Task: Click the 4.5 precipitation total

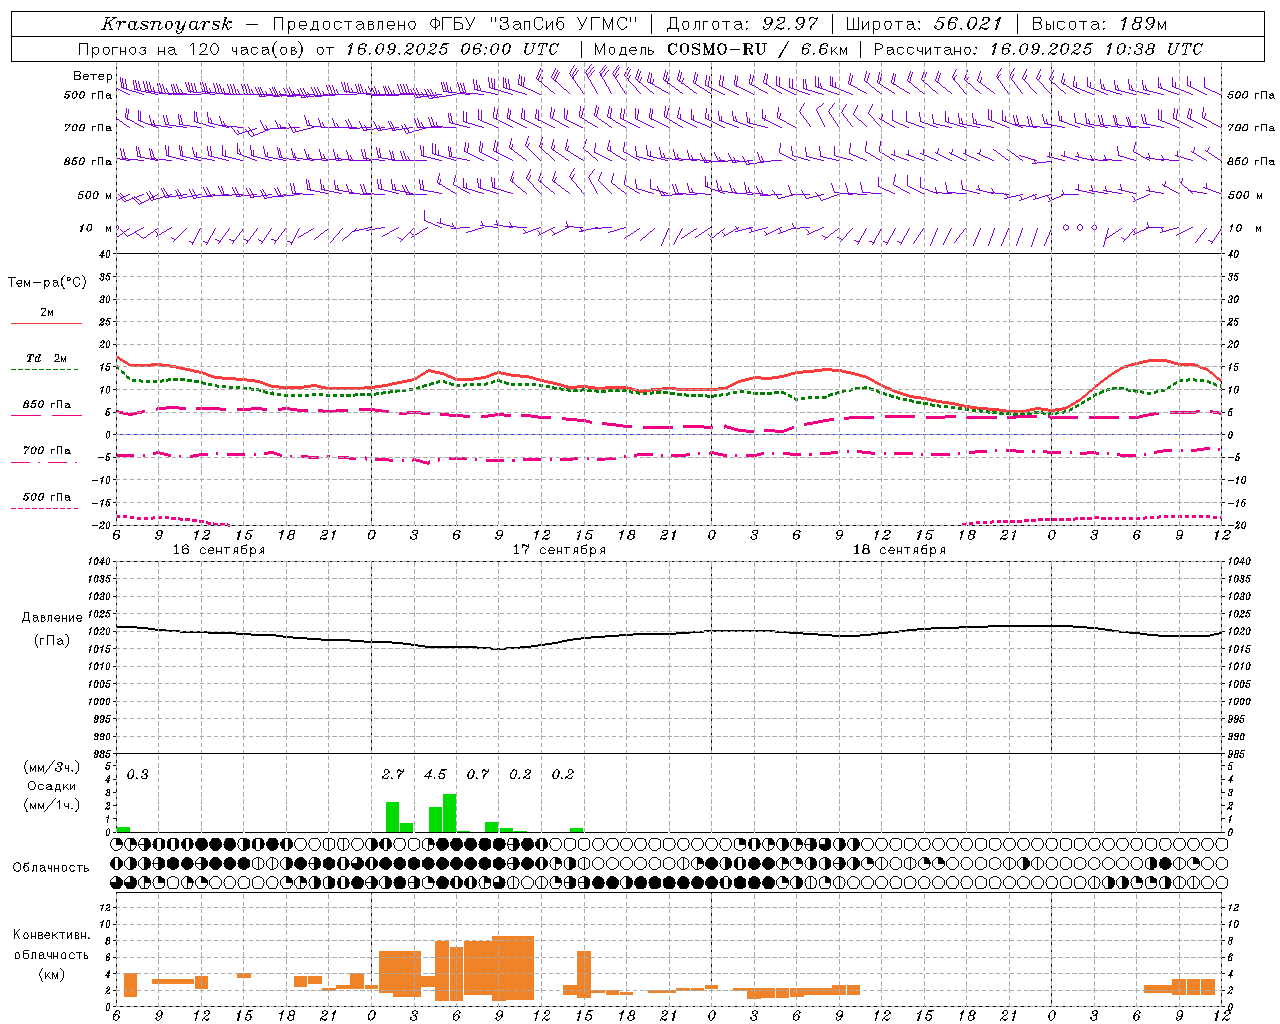Action: (435, 774)
